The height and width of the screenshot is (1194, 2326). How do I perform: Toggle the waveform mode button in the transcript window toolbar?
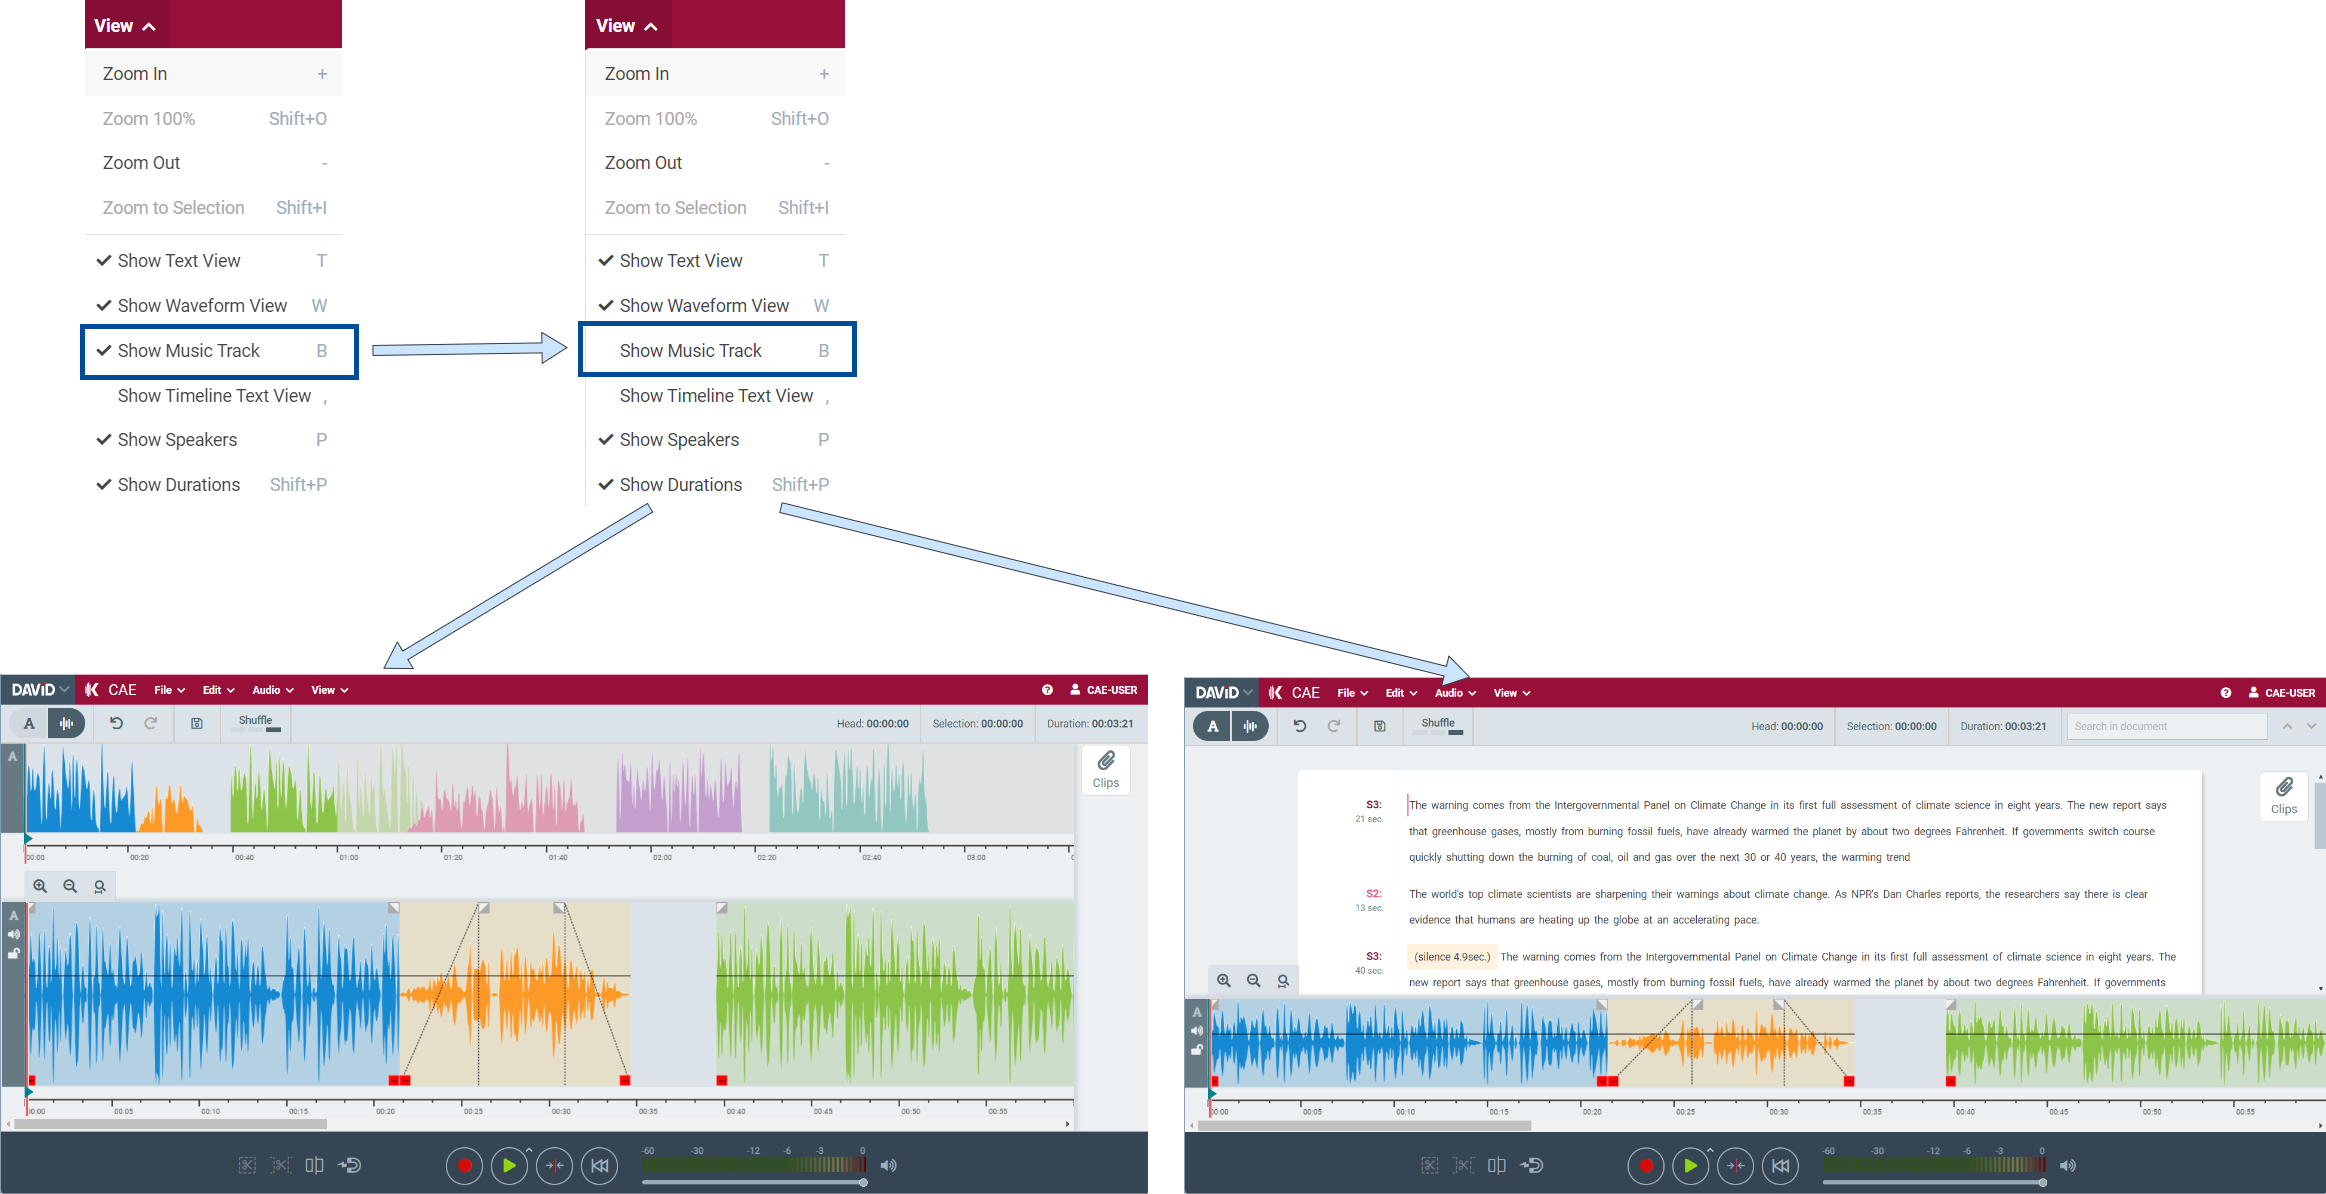coord(1250,726)
